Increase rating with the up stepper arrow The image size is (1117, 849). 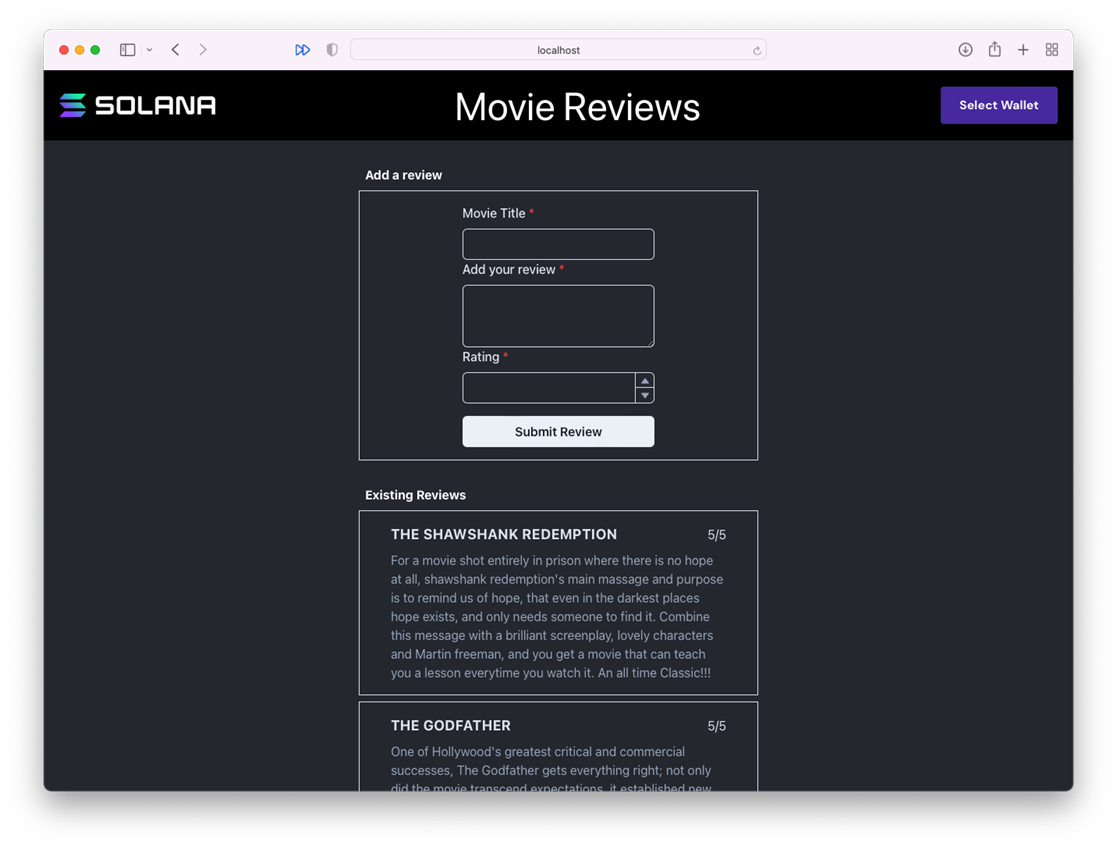tap(645, 381)
